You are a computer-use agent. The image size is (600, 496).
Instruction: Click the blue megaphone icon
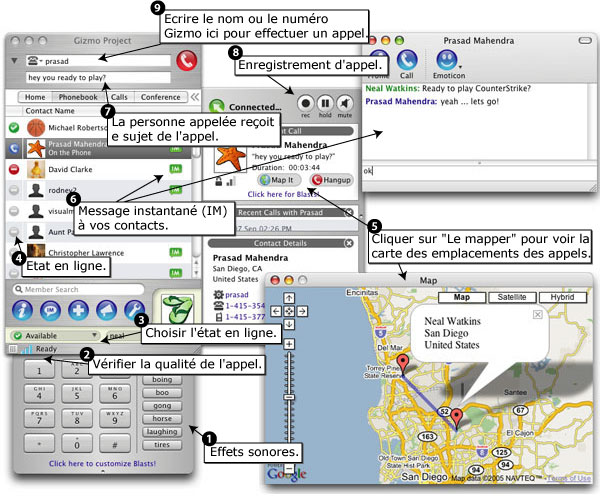[x=106, y=310]
